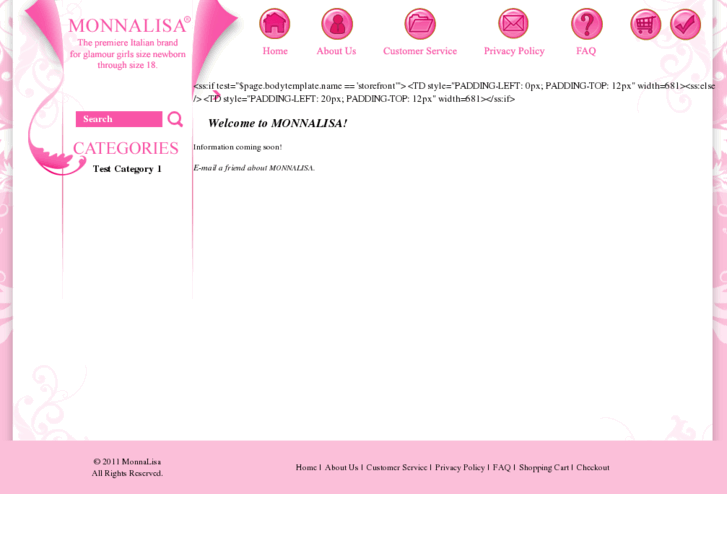Click the Home house icon
Screen dimensions: 727x545
tap(274, 24)
